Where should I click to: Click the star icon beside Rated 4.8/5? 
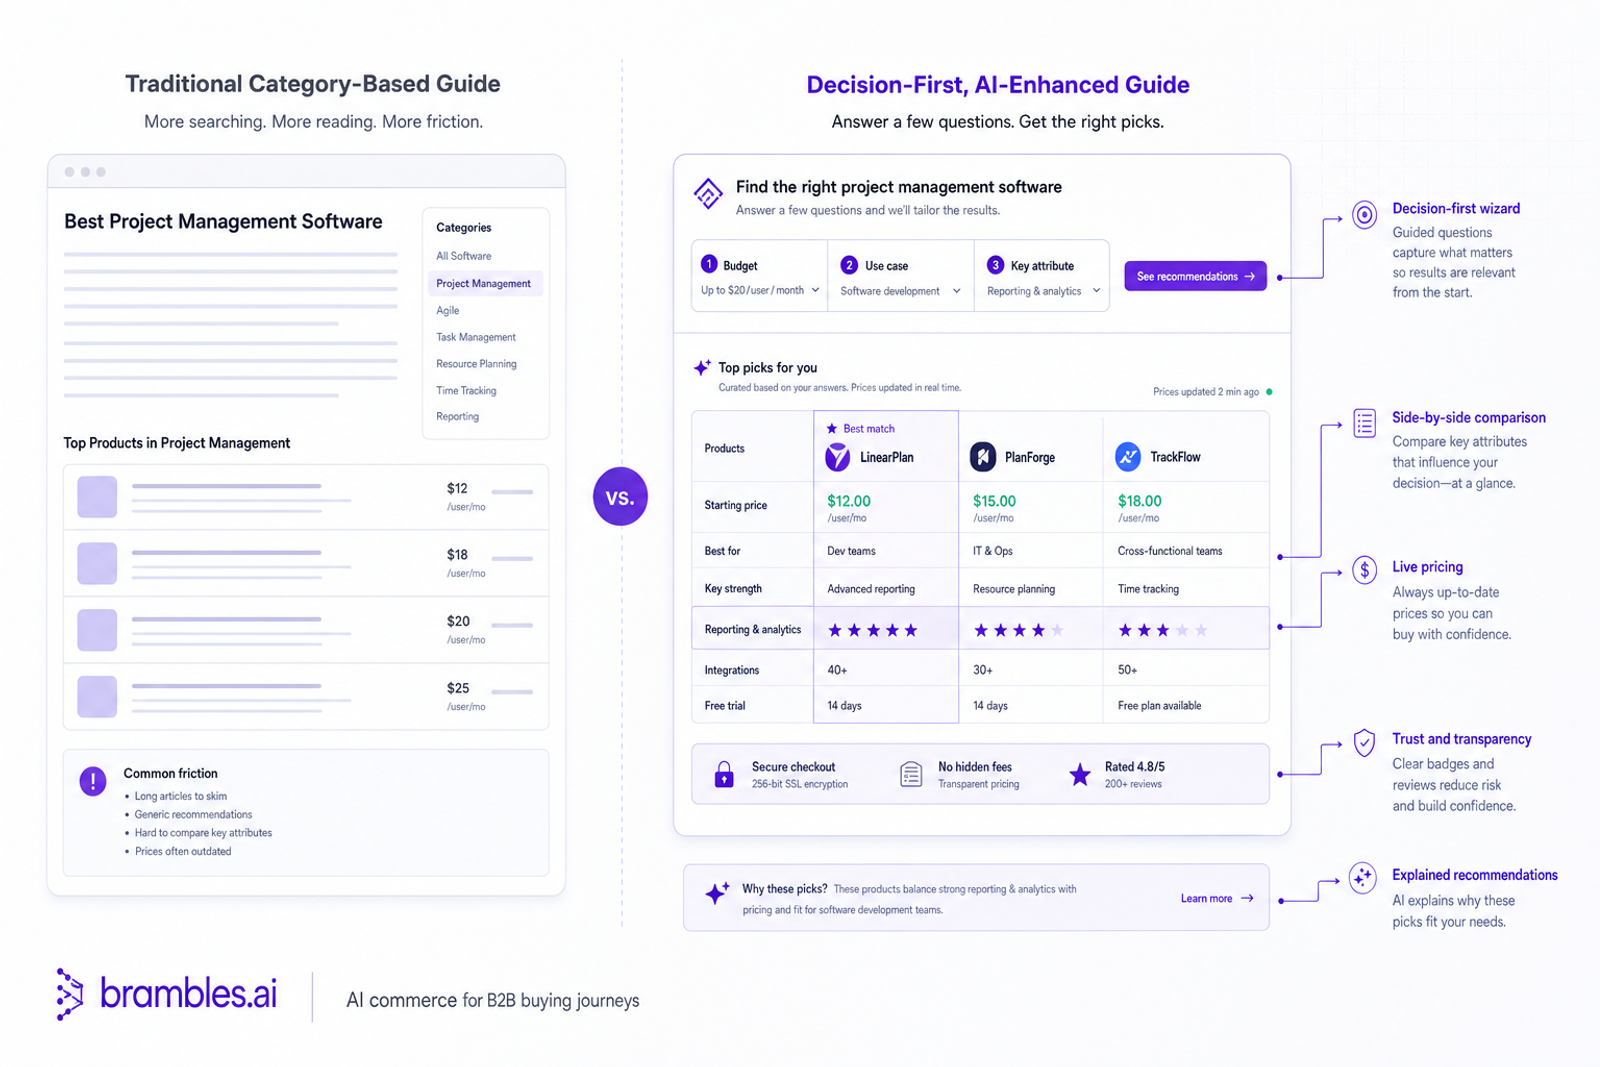pyautogui.click(x=1080, y=774)
